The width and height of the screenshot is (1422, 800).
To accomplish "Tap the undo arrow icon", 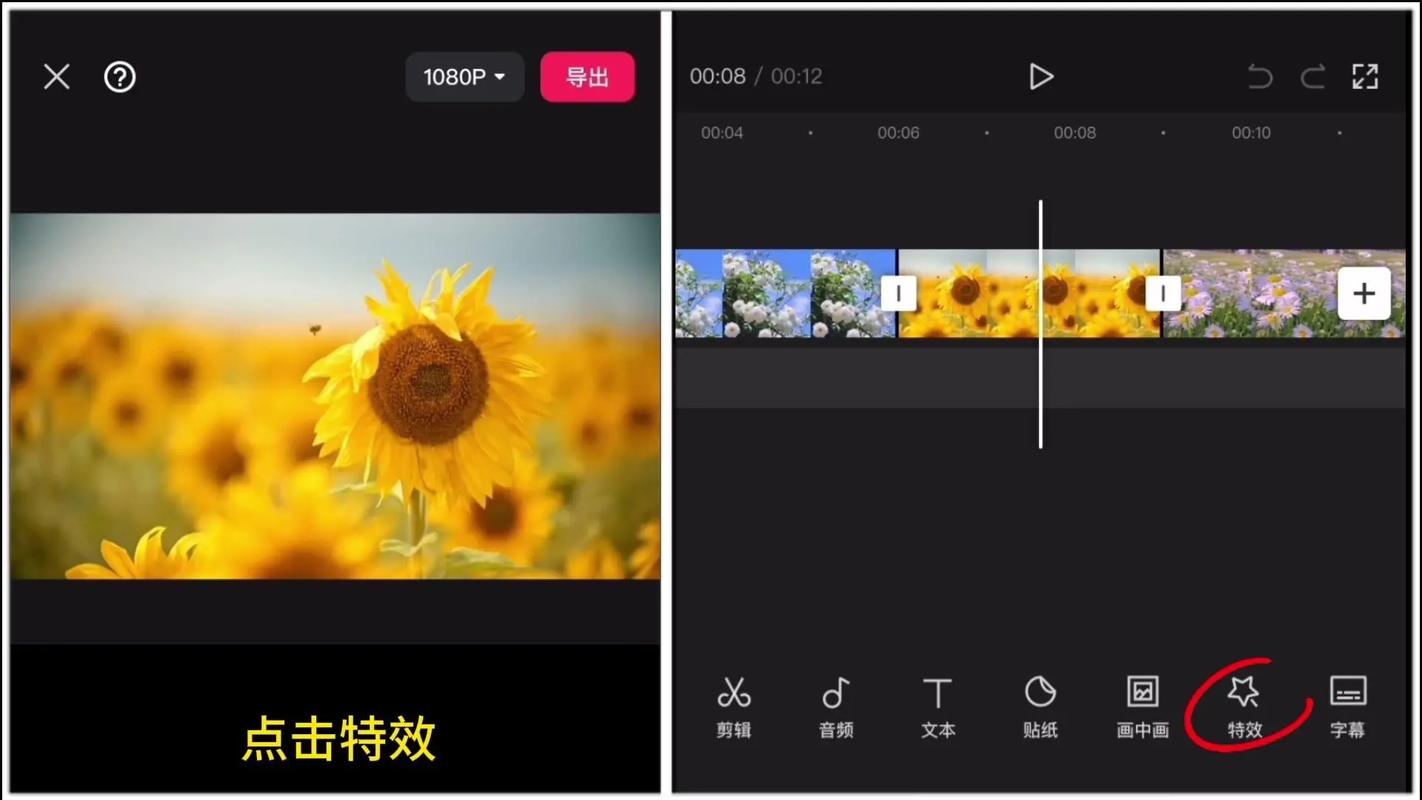I will click(1260, 76).
